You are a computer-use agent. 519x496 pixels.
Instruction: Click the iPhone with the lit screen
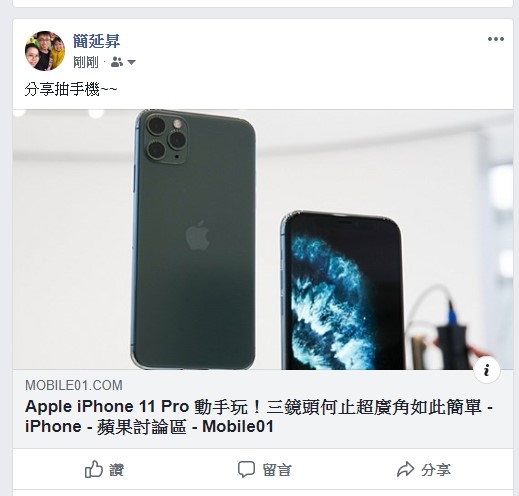click(343, 291)
